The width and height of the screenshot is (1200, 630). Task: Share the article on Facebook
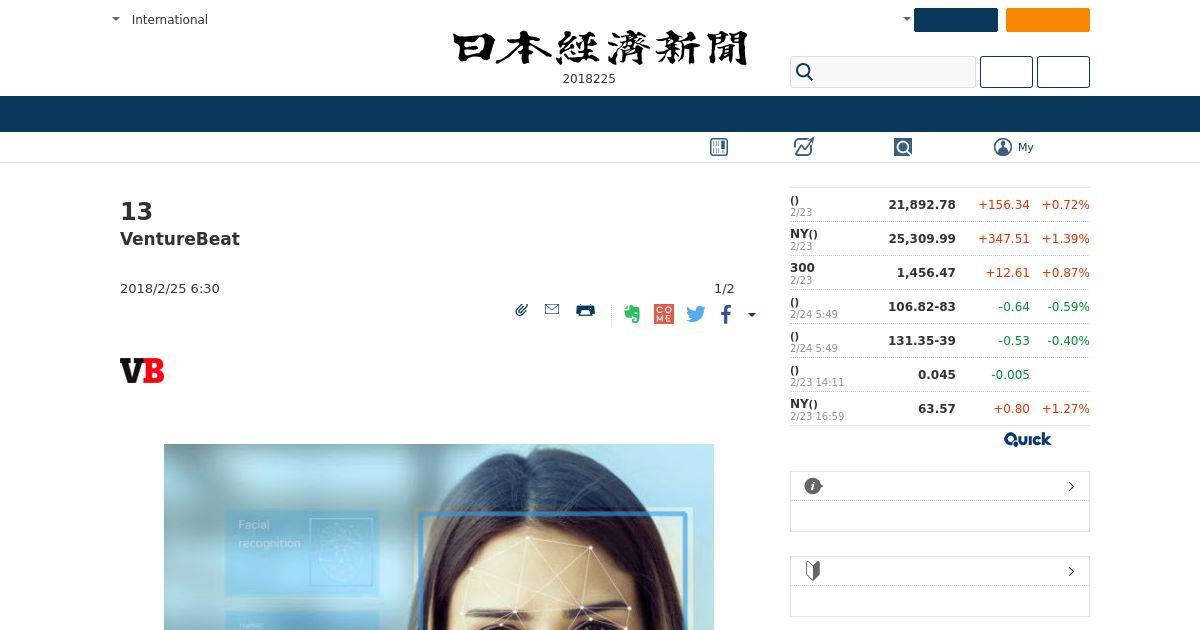click(726, 314)
